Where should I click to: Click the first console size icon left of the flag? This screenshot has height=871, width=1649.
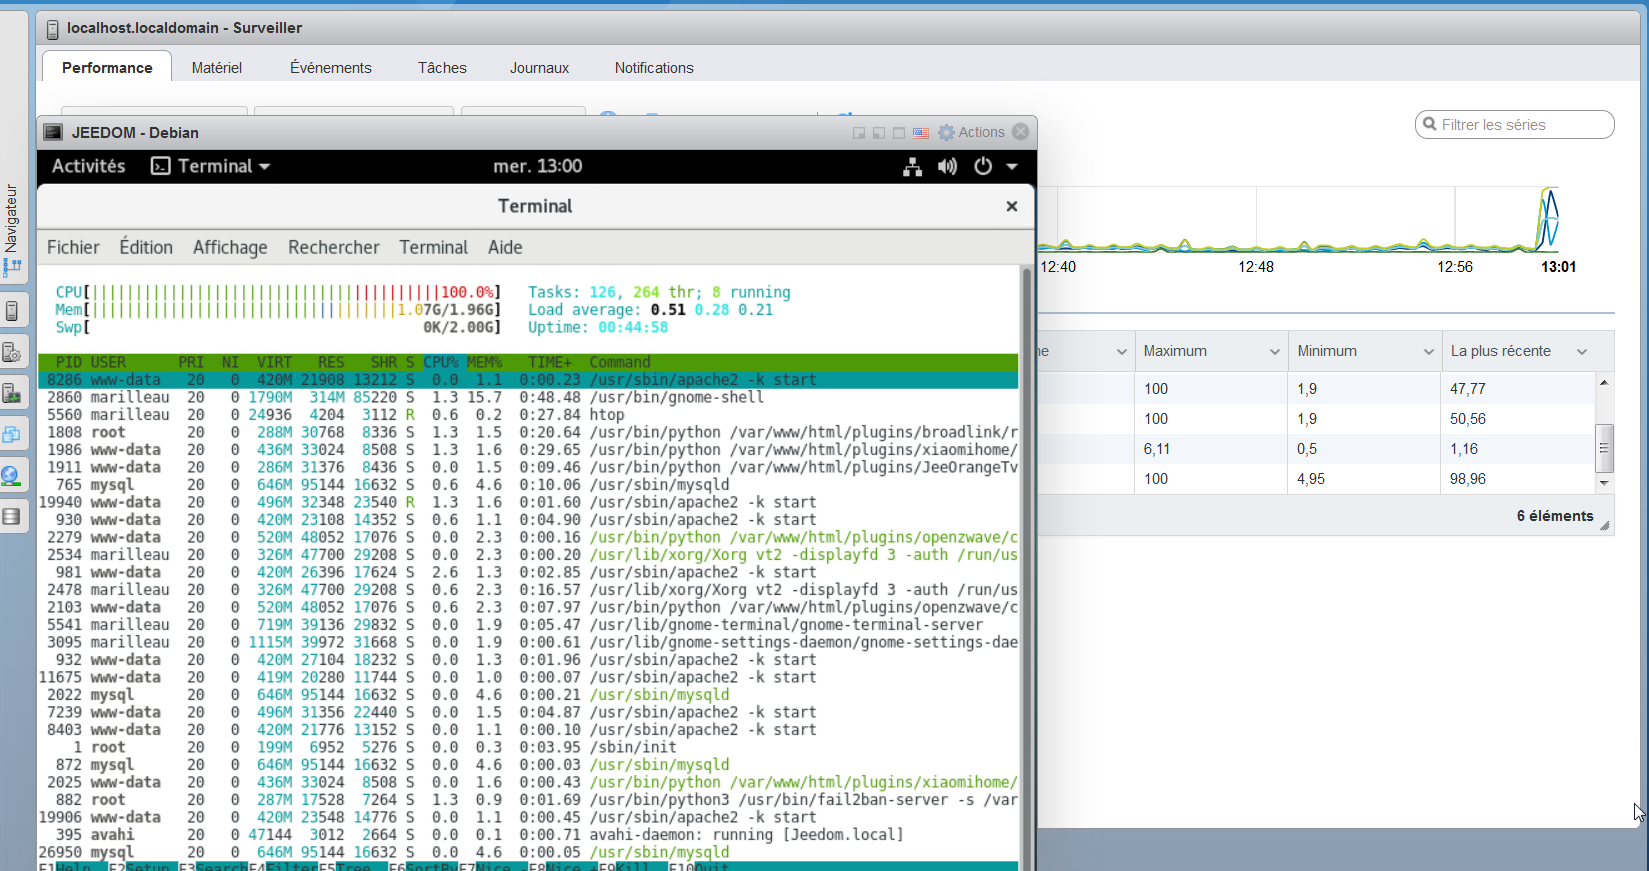coord(859,133)
